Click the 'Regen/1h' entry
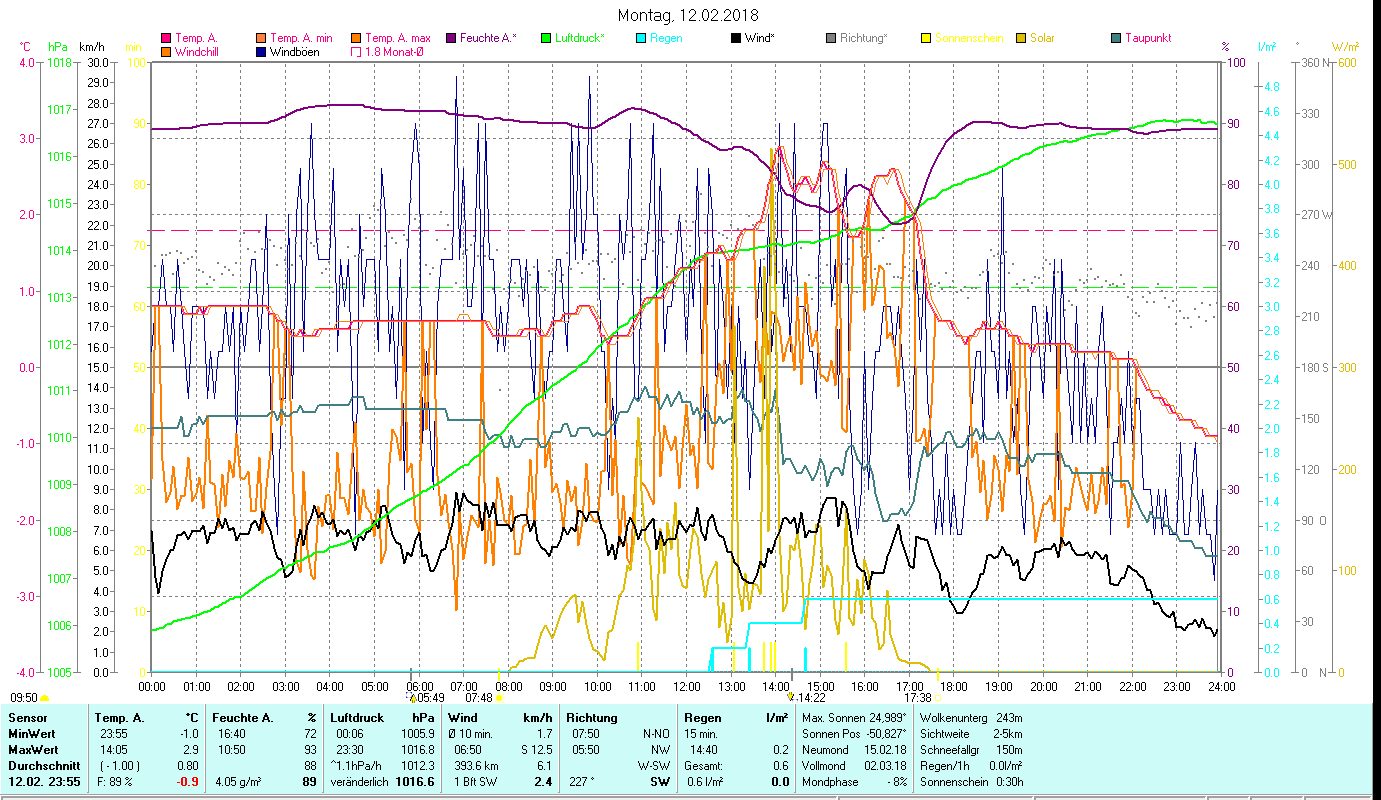The height and width of the screenshot is (800, 1381). pos(971,766)
